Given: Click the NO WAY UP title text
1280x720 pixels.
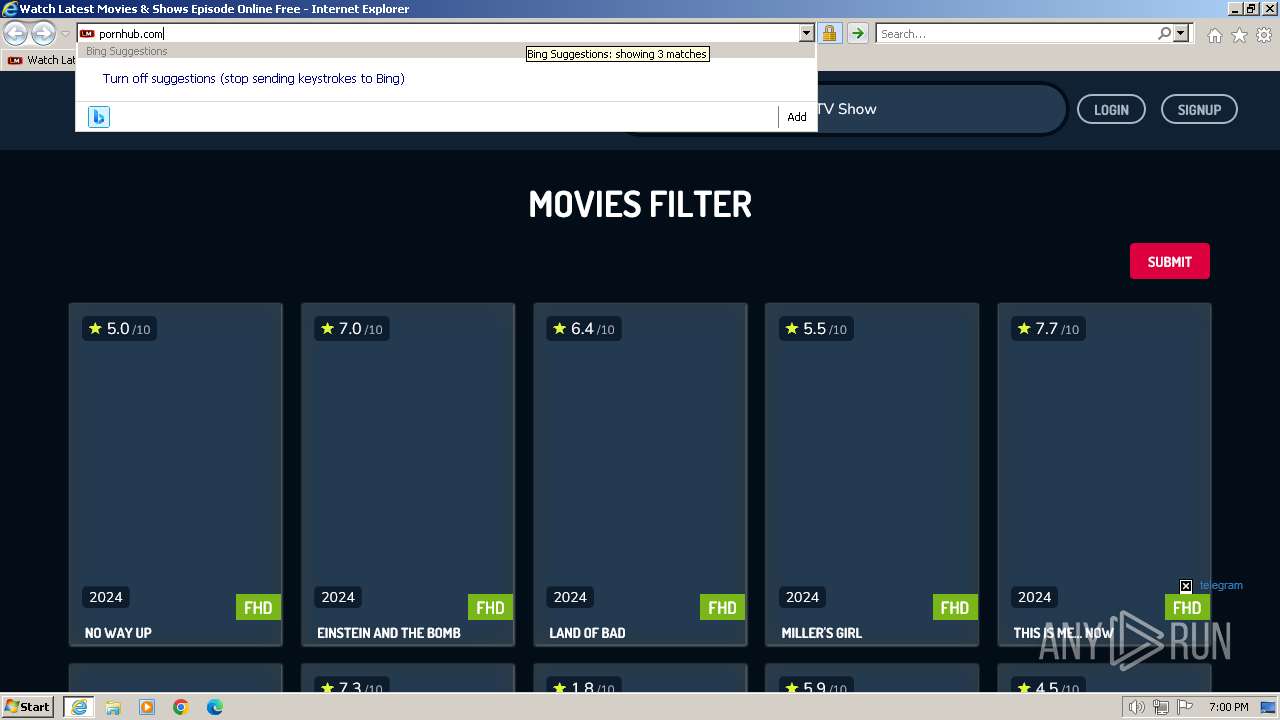Looking at the screenshot, I should pos(118,633).
